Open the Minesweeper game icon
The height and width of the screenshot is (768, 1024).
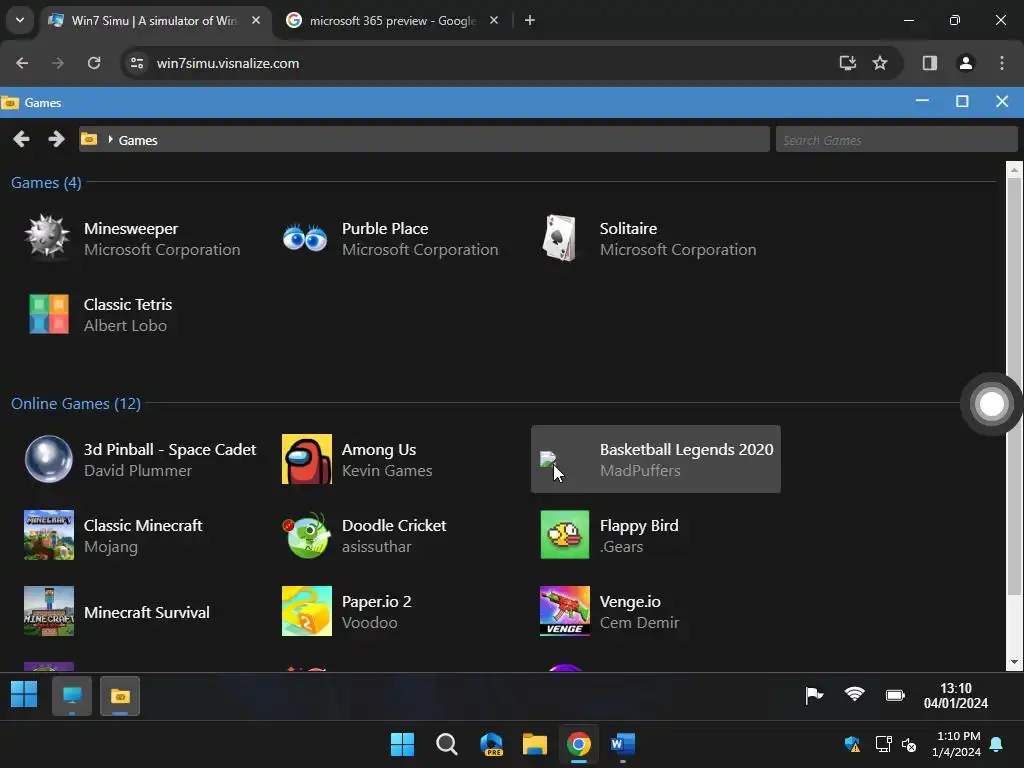tap(48, 238)
